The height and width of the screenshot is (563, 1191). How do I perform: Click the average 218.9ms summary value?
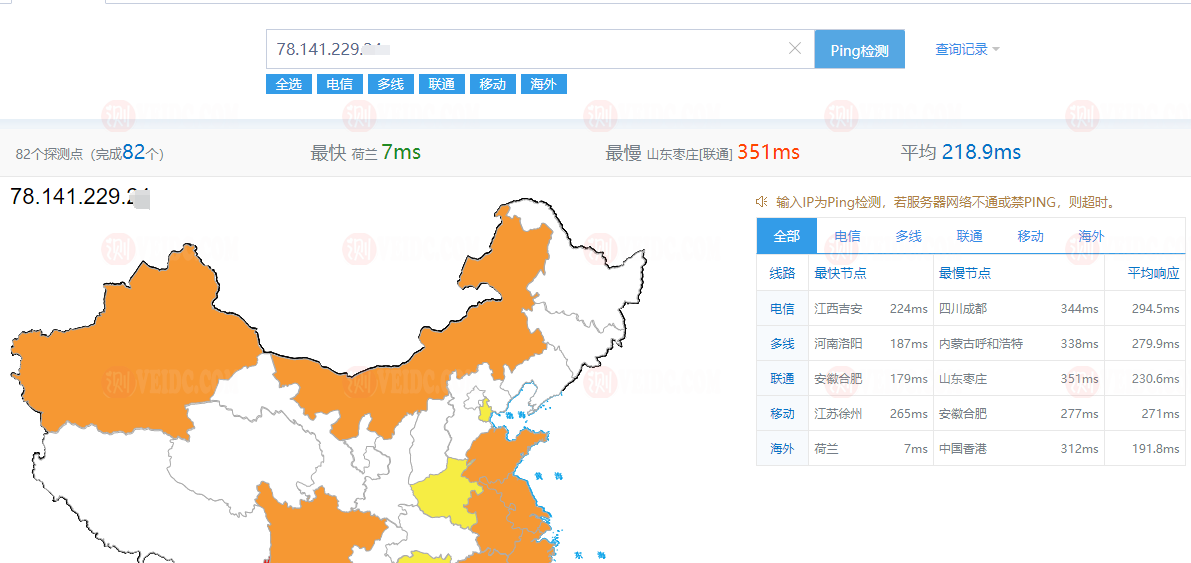coord(981,152)
